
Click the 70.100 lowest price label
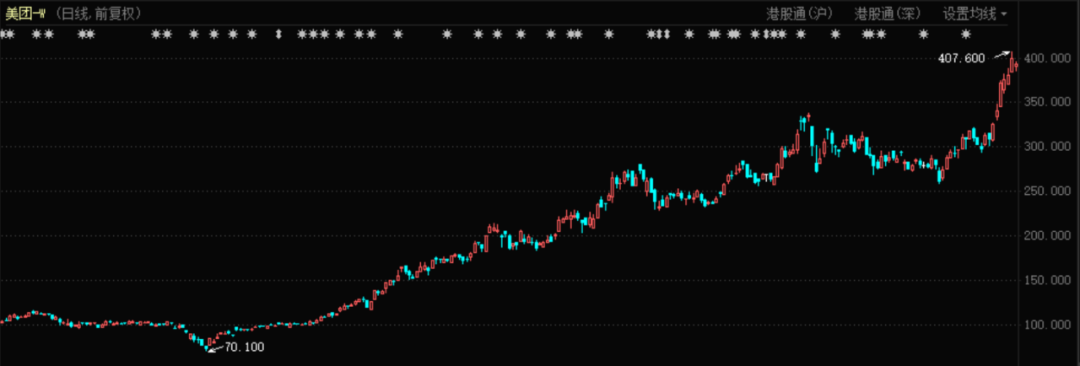coord(245,347)
